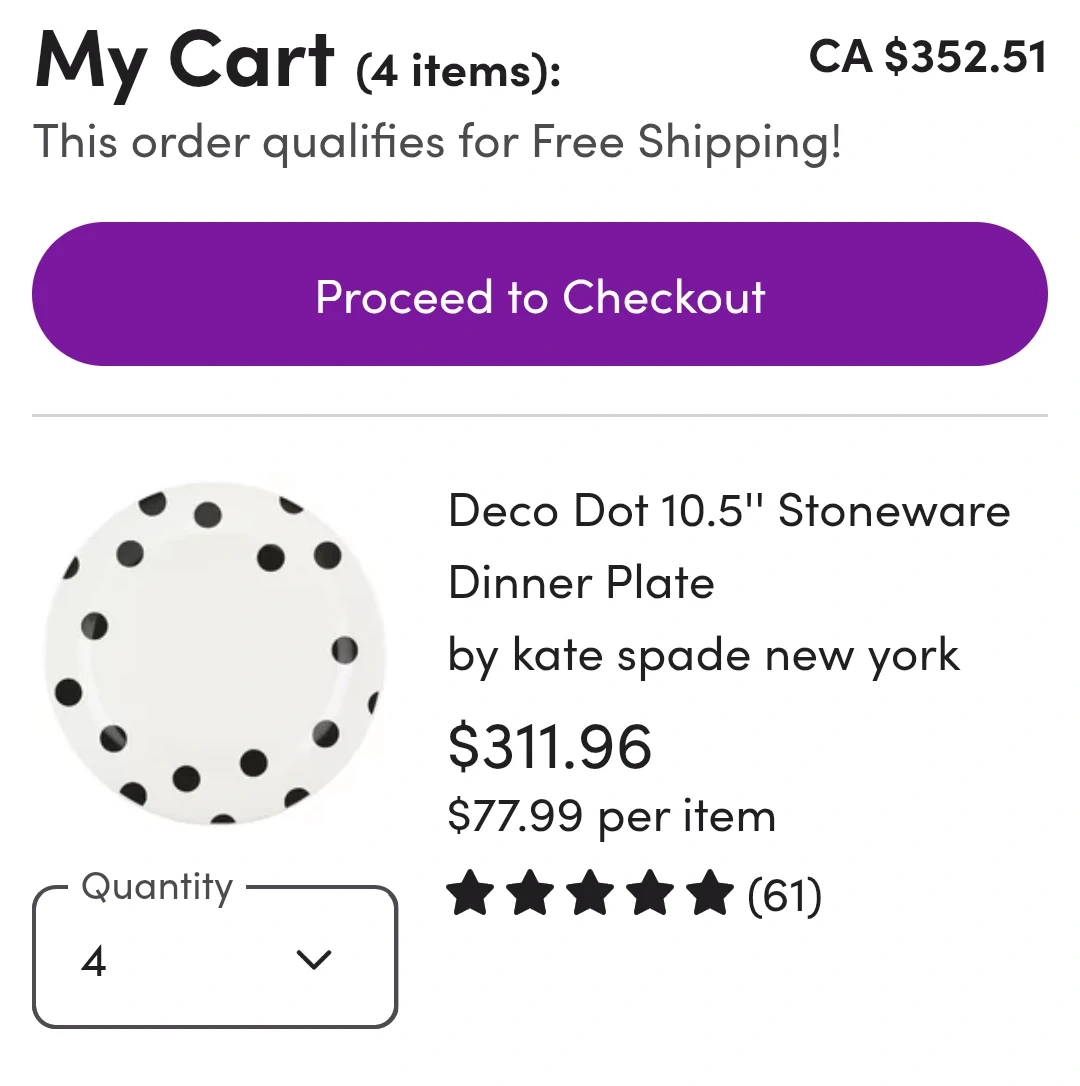Click the second rating star
The width and height of the screenshot is (1080, 1086).
coord(529,894)
